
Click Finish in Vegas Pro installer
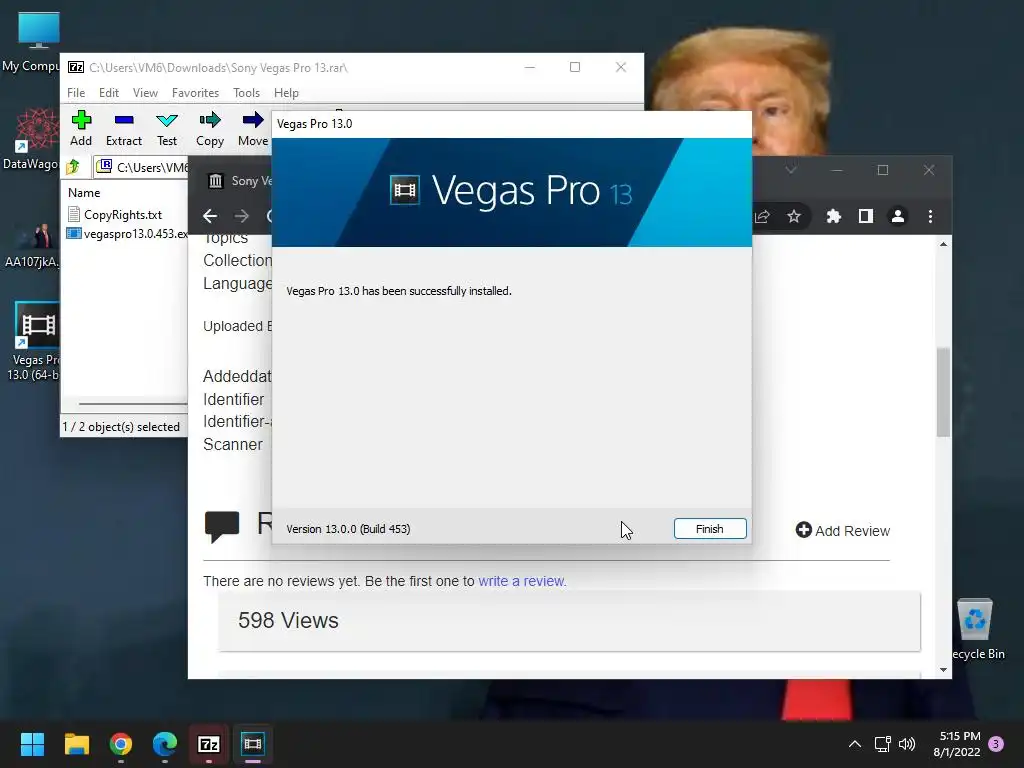tap(710, 529)
